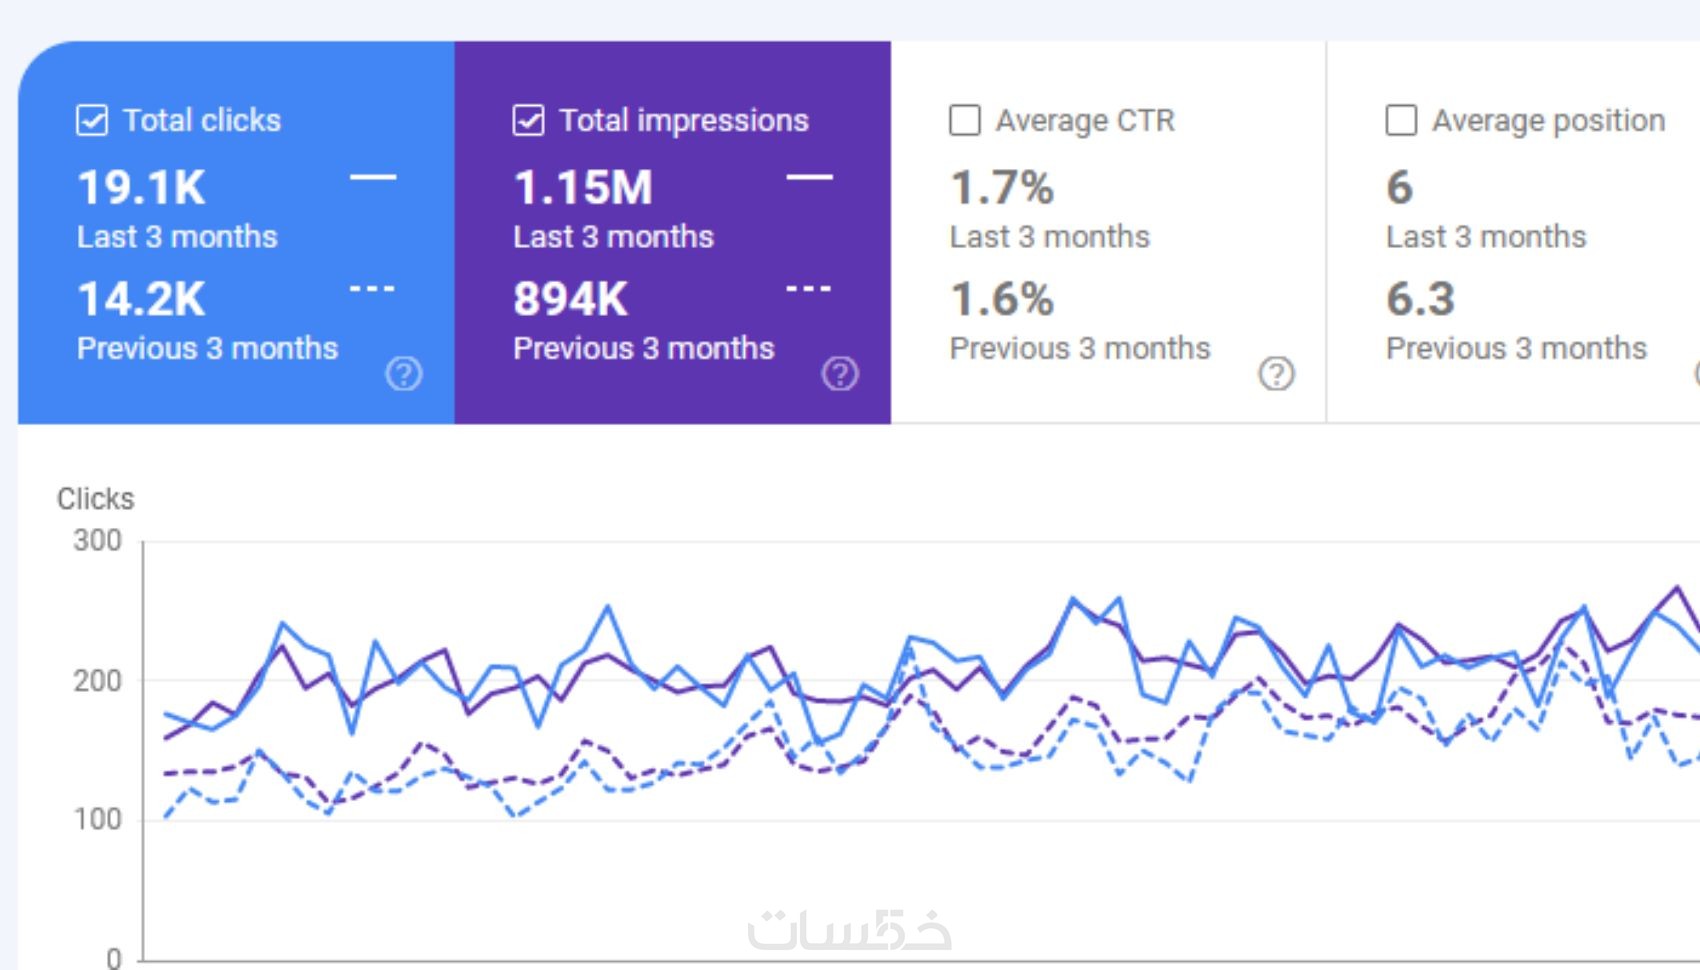Click the solid line legend beside 19.1K

pos(373,178)
